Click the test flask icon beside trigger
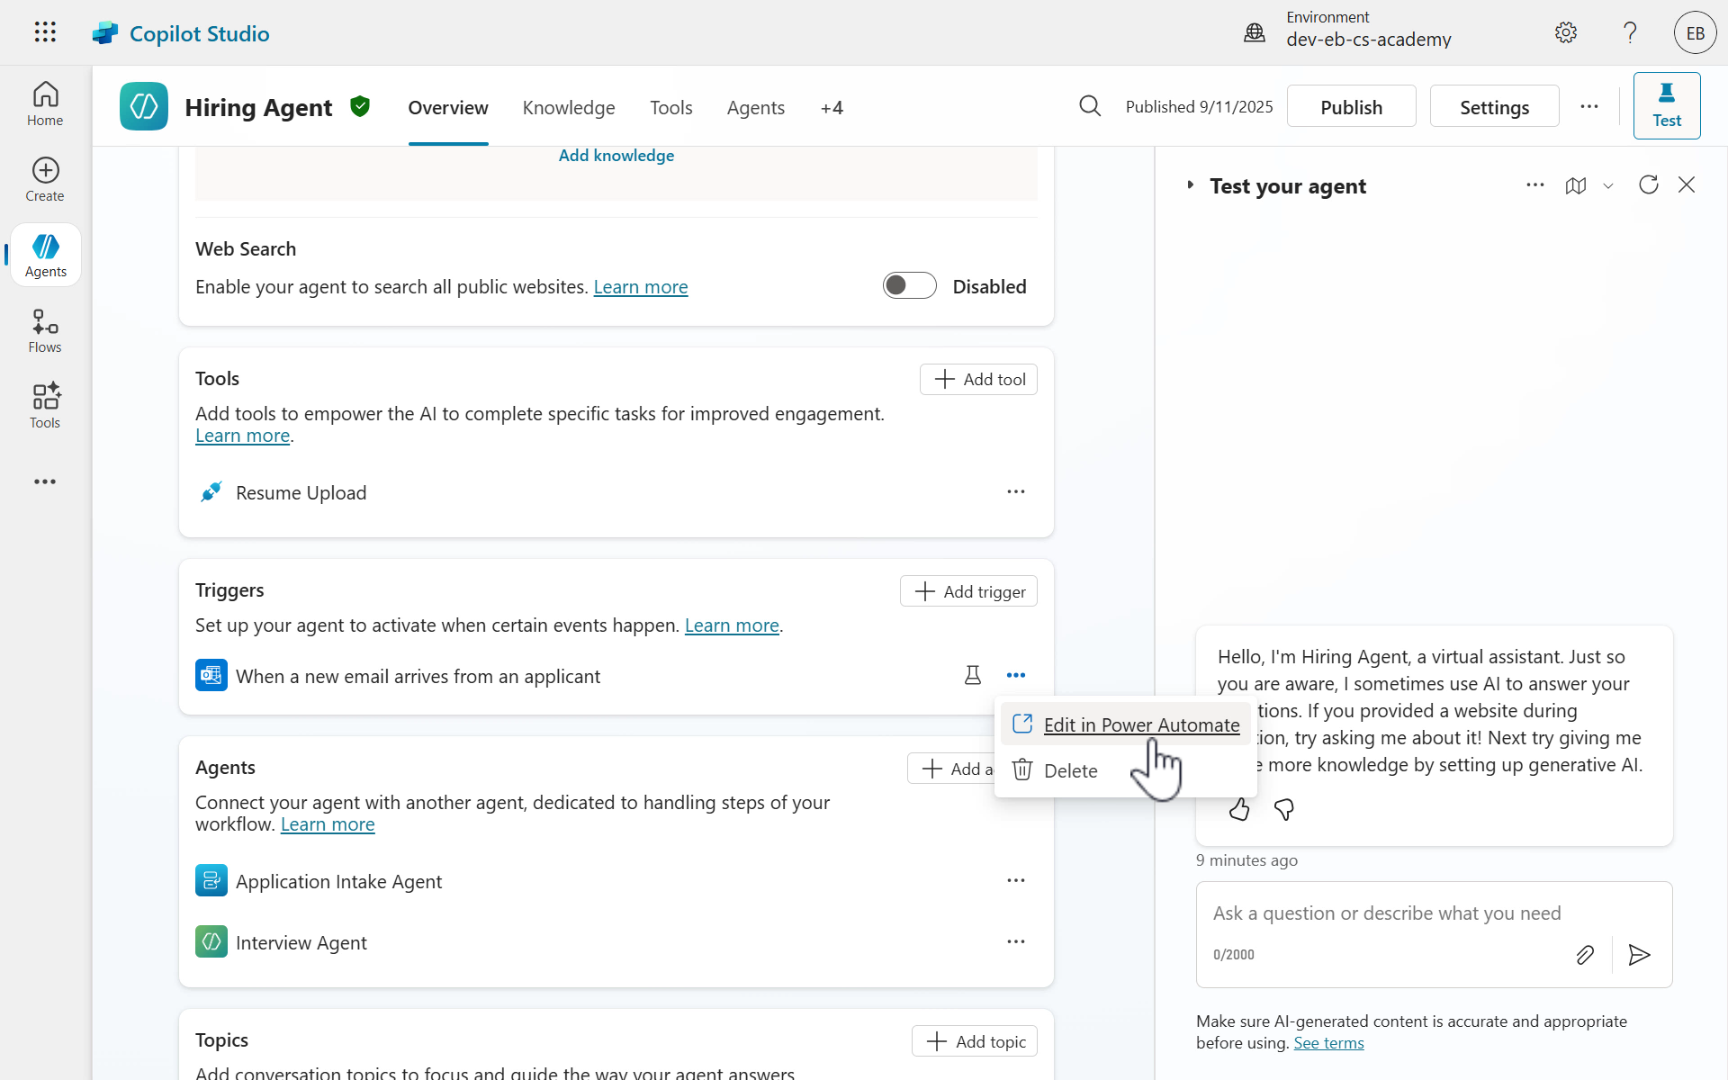The image size is (1728, 1080). pyautogui.click(x=972, y=676)
